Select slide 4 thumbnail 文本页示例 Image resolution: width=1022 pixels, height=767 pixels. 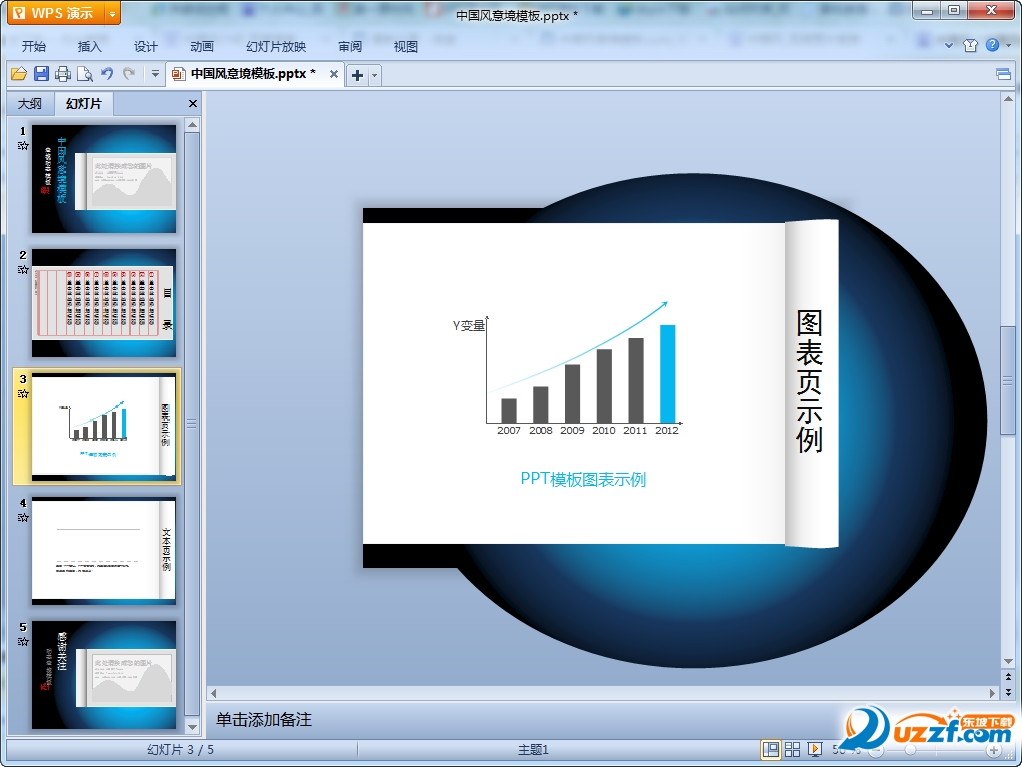tap(104, 551)
